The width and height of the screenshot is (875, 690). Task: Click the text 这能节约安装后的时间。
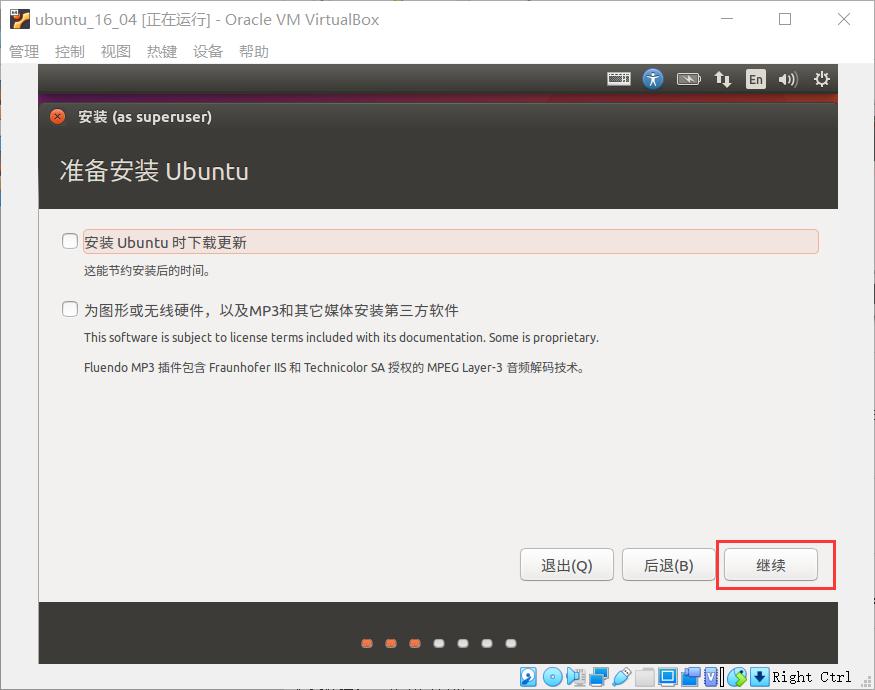point(147,271)
